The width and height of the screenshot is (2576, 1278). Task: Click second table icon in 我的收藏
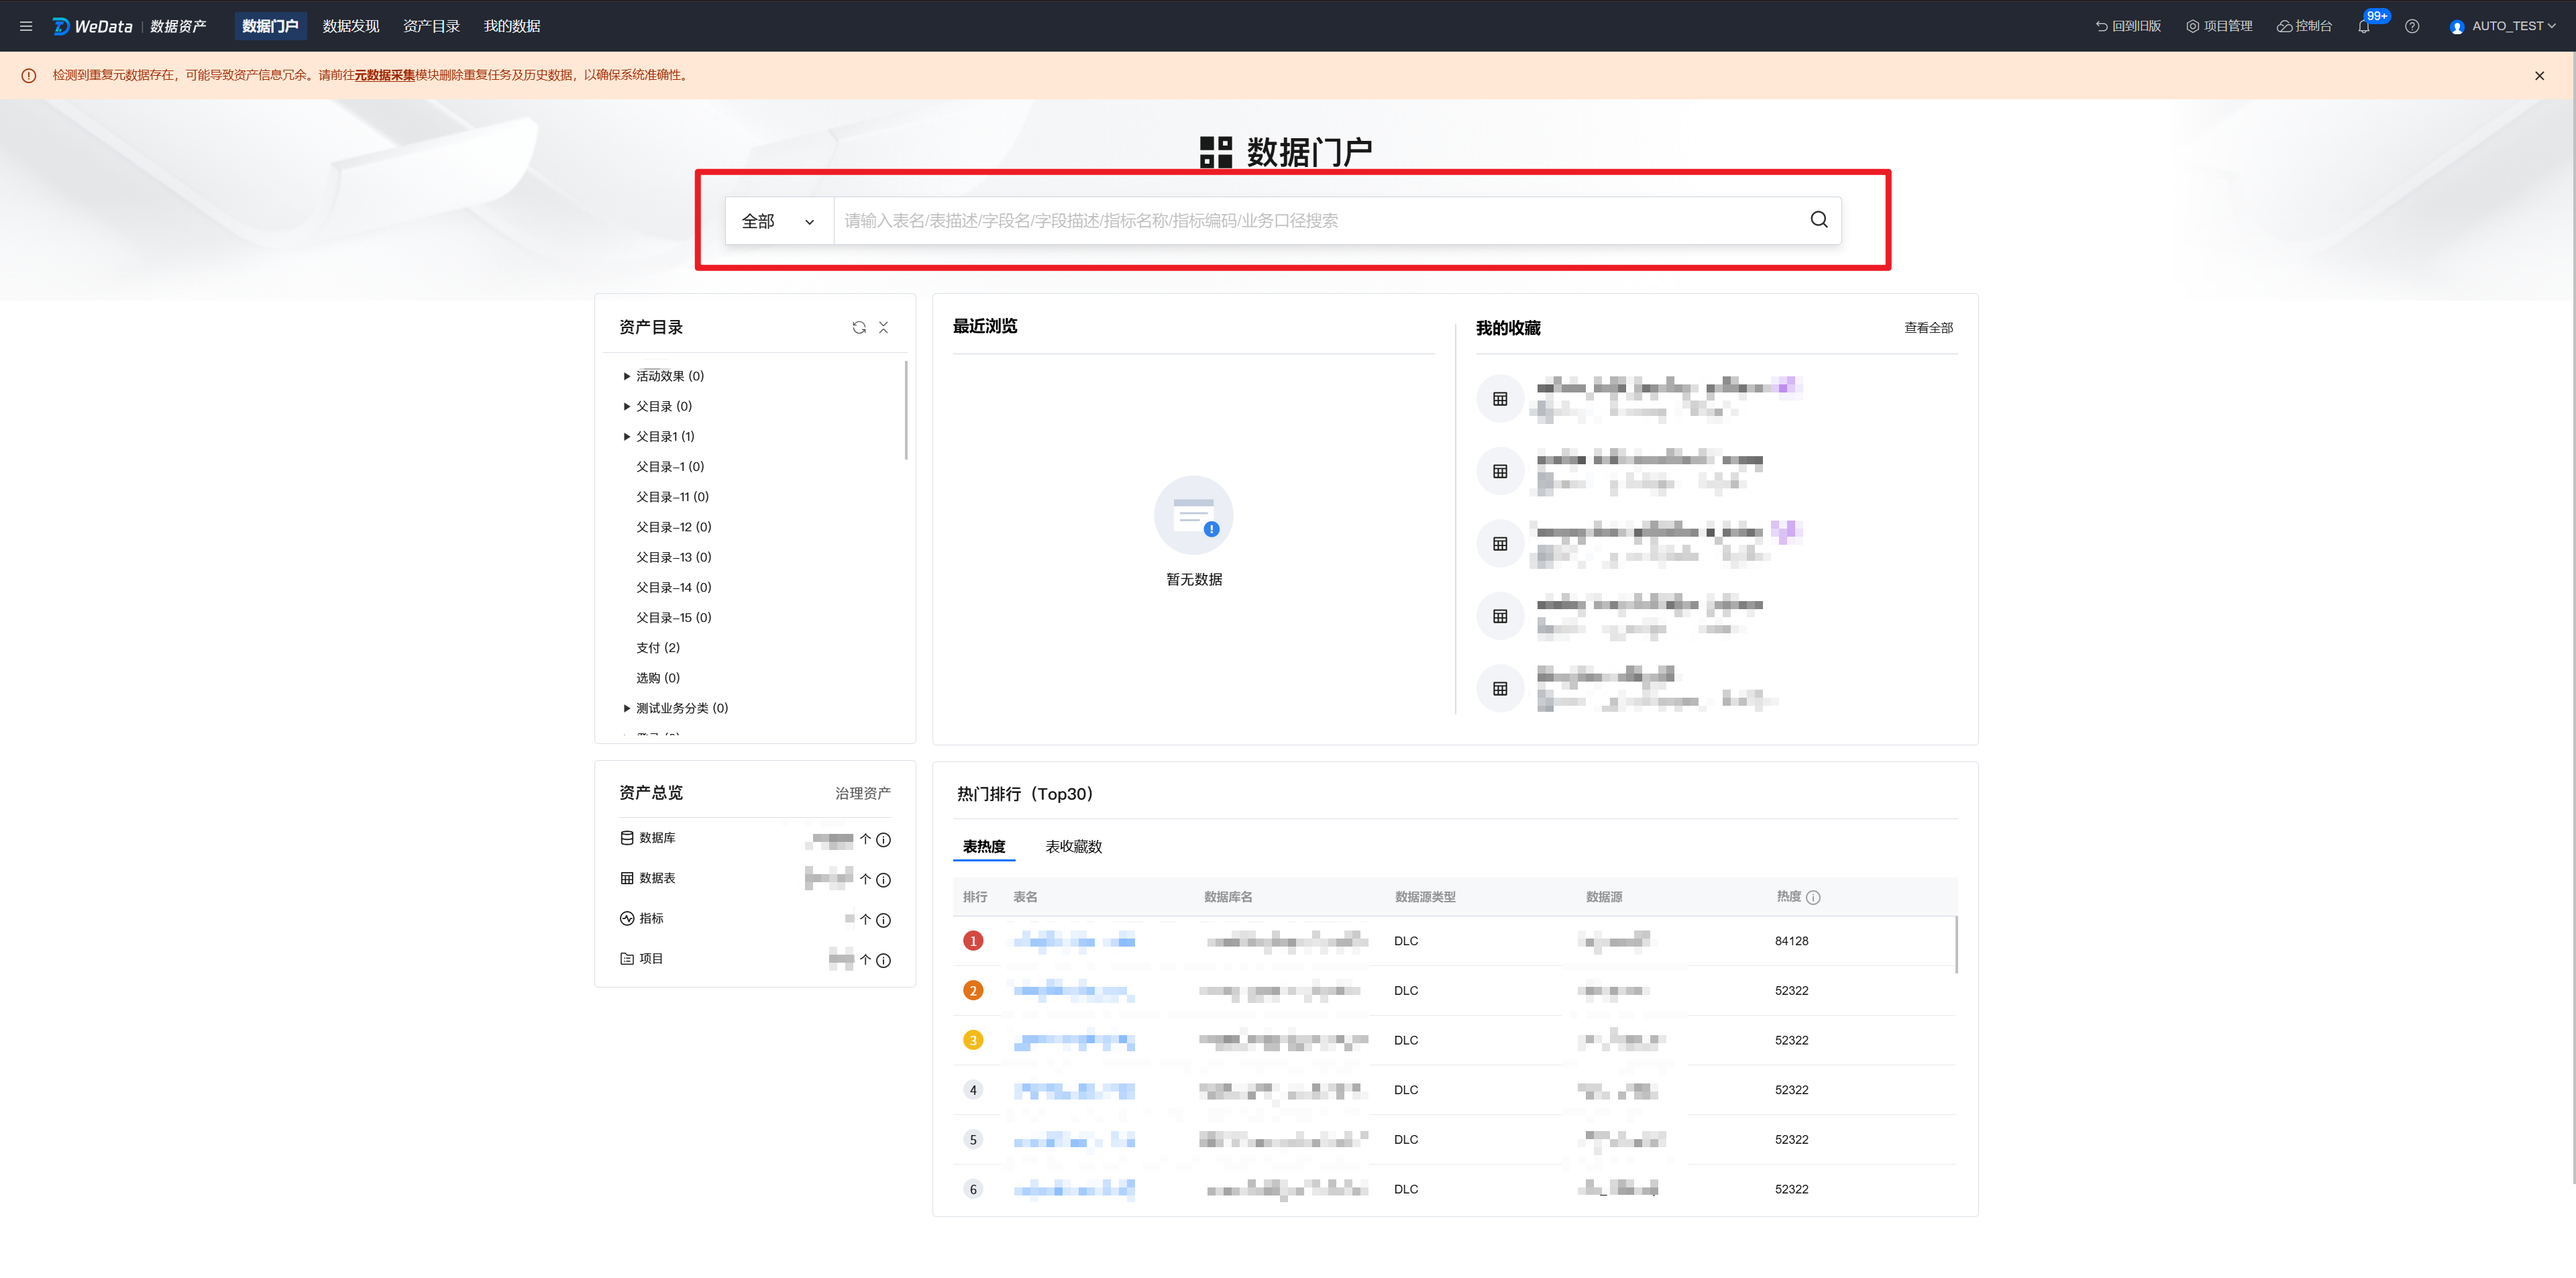[1500, 471]
